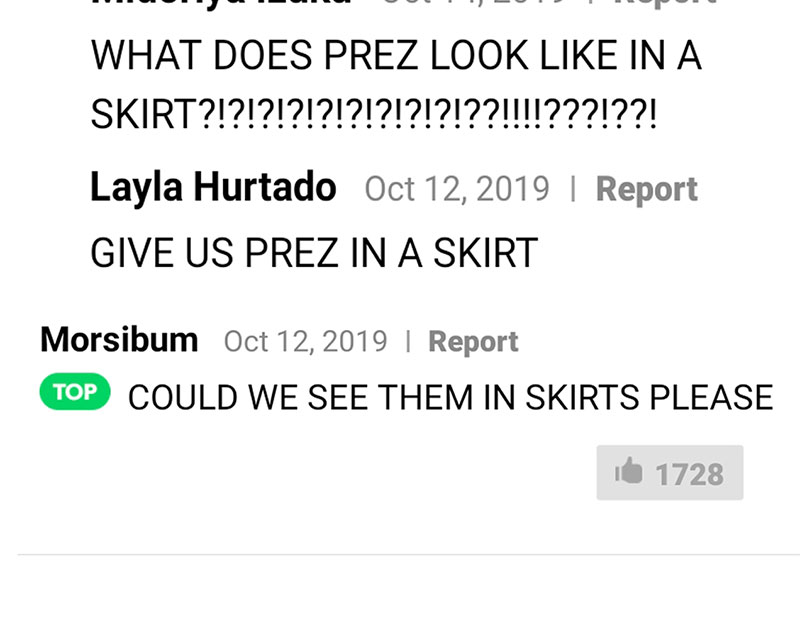
Task: Click the horizontal divider below the comment
Action: tap(409, 554)
